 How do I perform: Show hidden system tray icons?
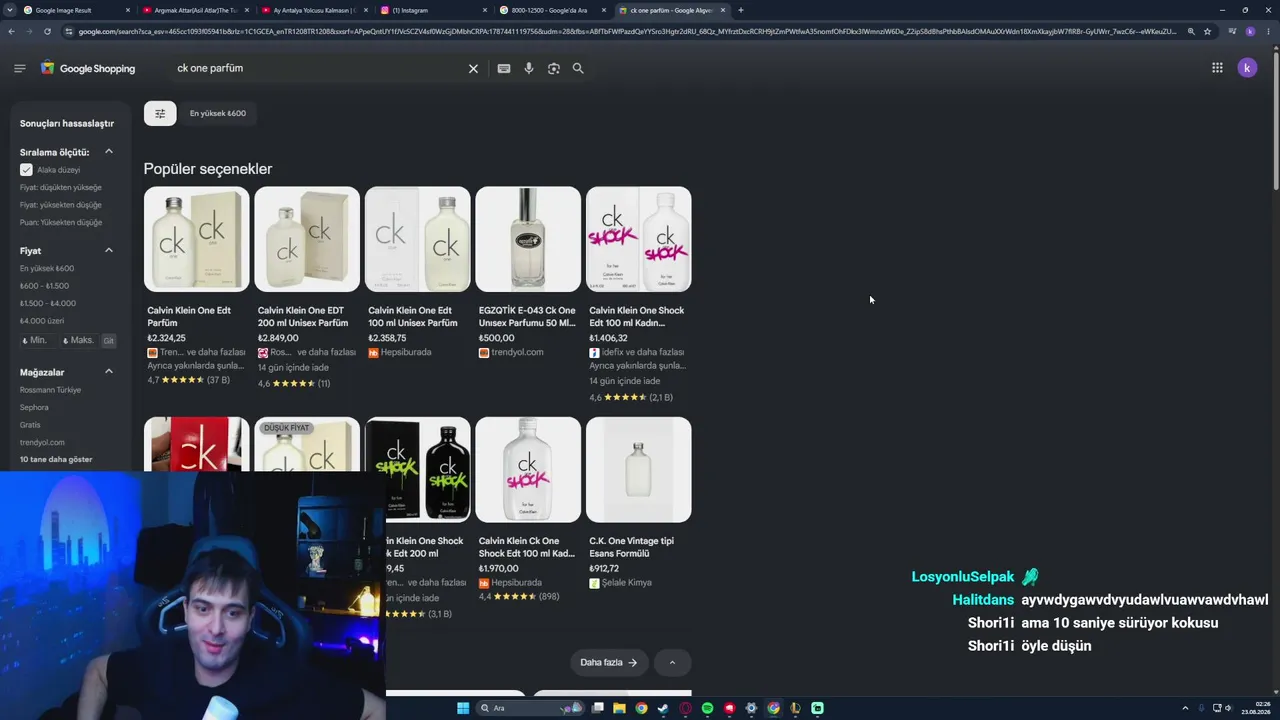pyautogui.click(x=1185, y=708)
